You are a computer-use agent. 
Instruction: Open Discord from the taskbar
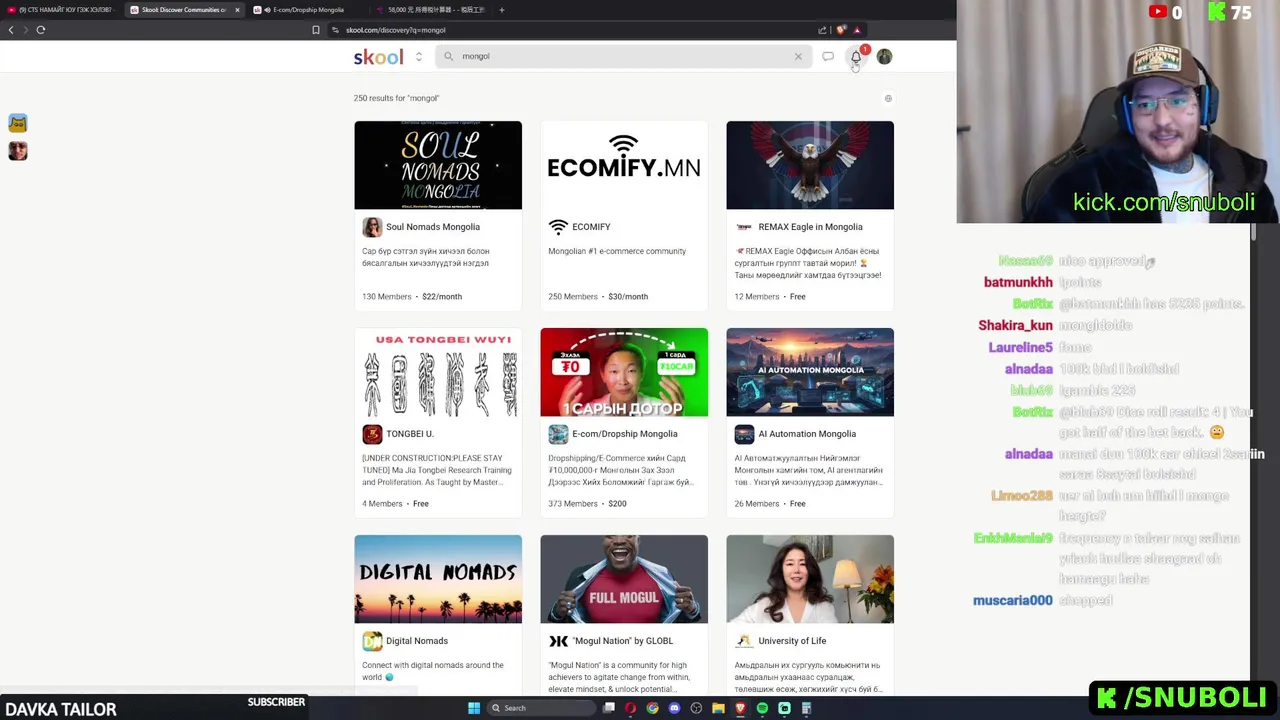[674, 708]
